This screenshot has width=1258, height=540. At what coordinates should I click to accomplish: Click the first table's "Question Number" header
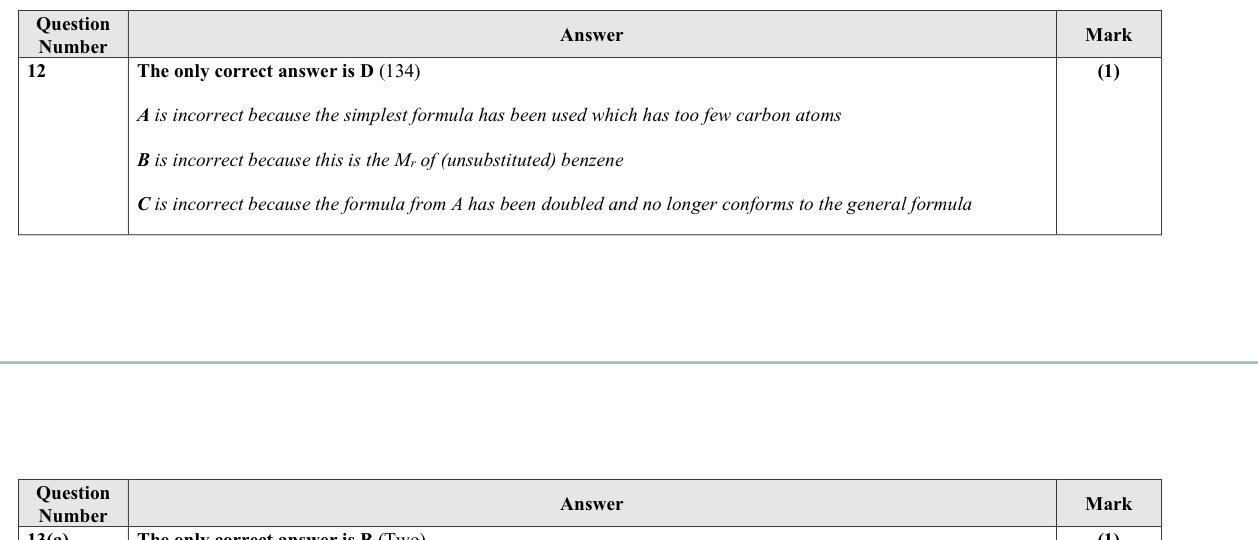click(73, 35)
